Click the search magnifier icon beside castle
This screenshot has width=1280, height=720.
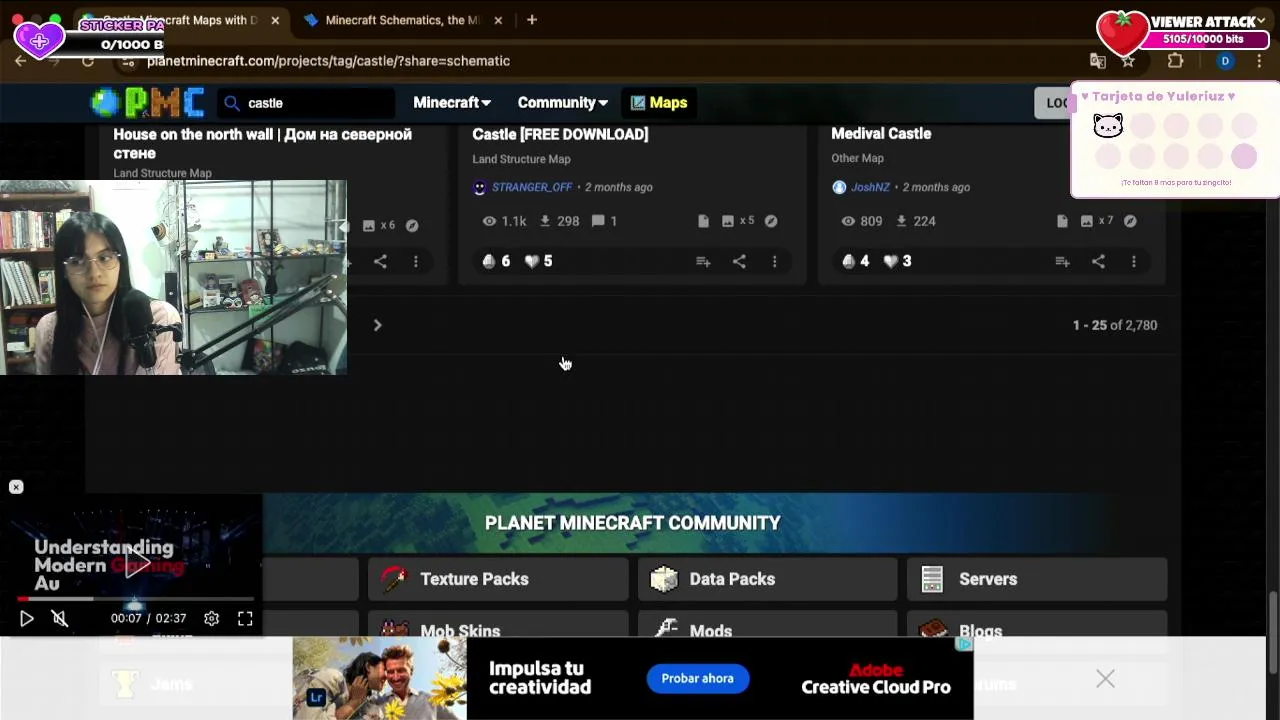pos(232,103)
